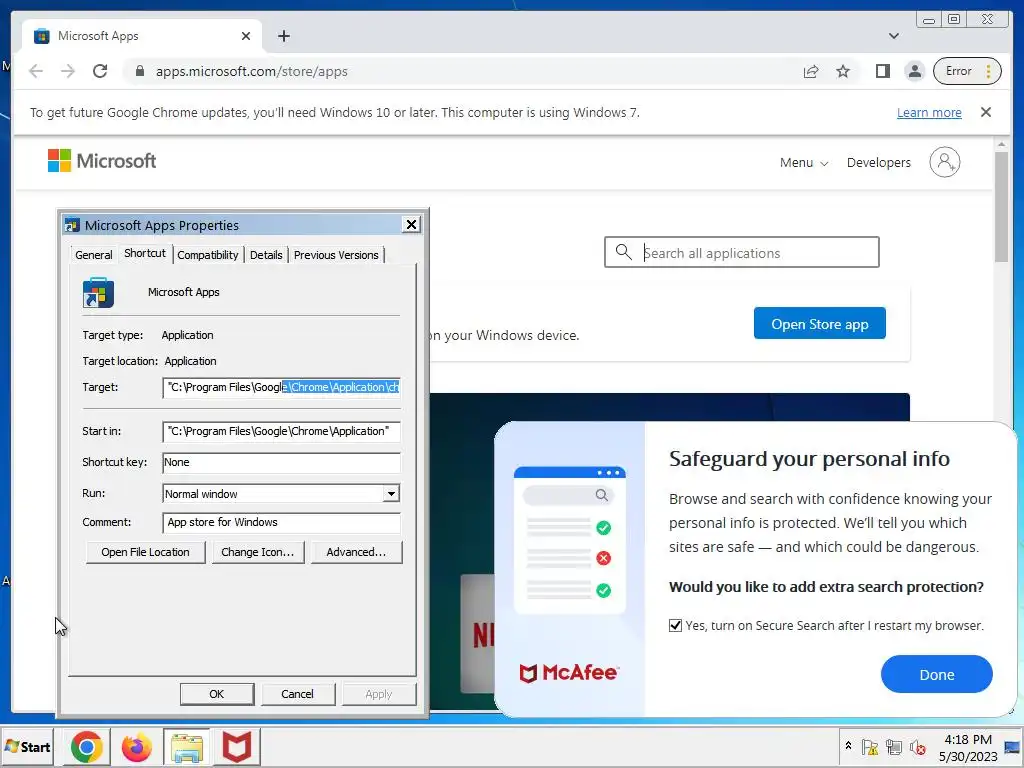Close Microsoft Apps Properties dialog

click(x=411, y=225)
